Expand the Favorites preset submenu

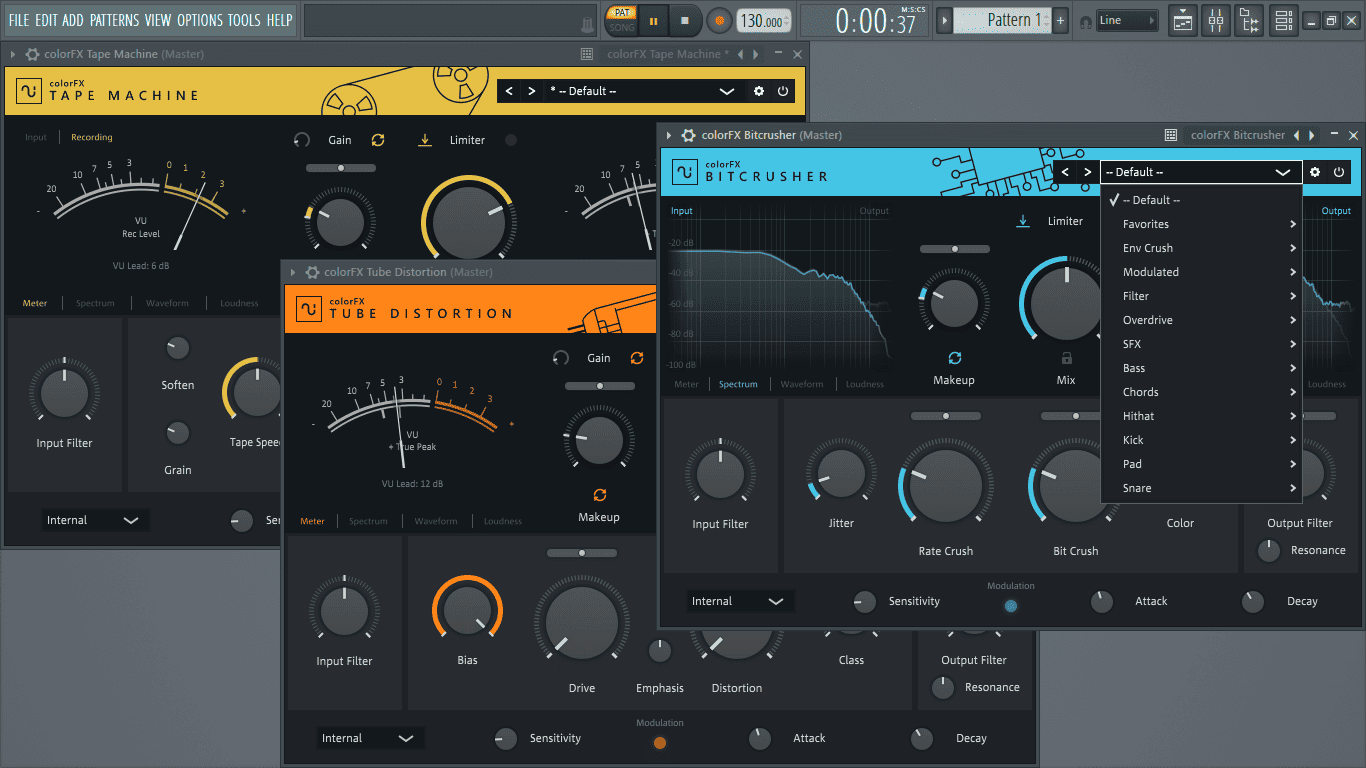(x=1201, y=224)
